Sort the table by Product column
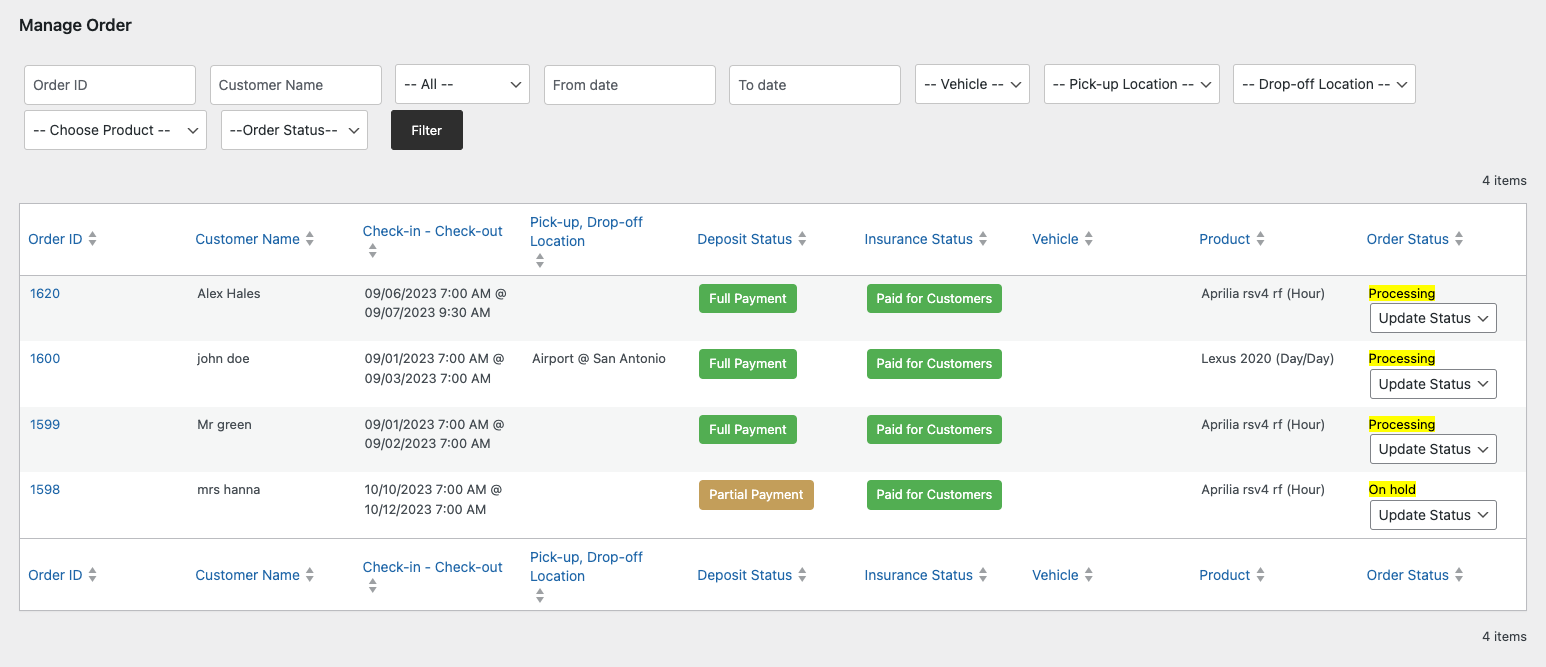This screenshot has height=667, width=1546. click(1224, 239)
